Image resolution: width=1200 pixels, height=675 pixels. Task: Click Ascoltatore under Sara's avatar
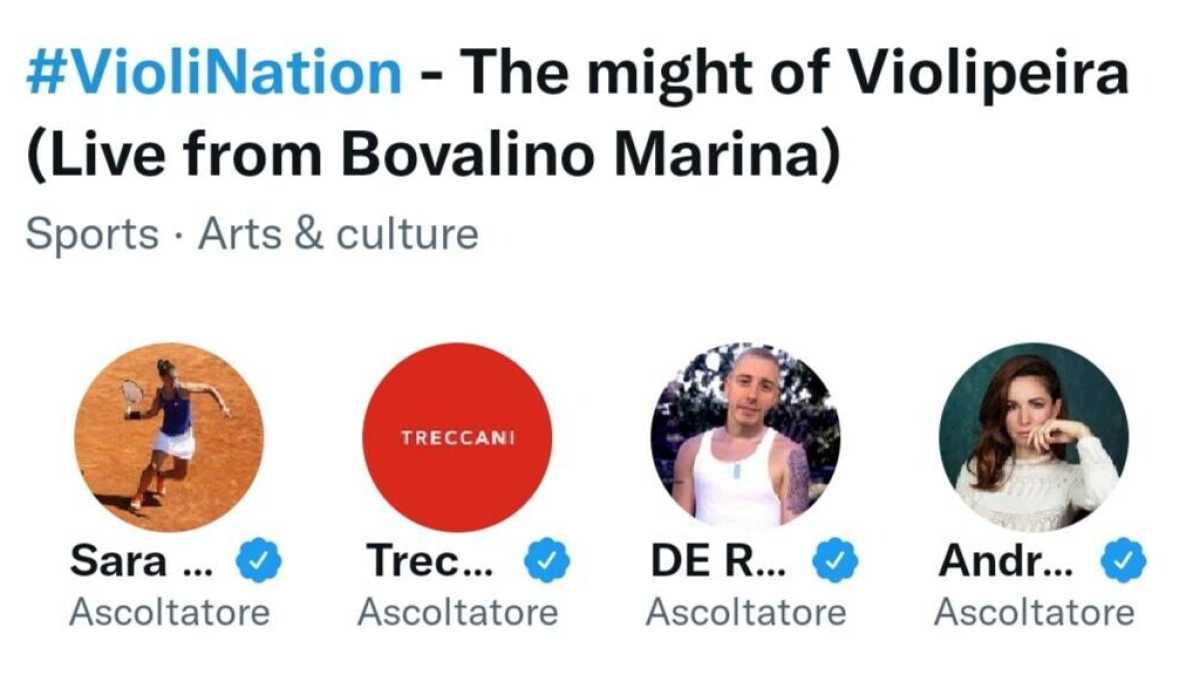pyautogui.click(x=170, y=610)
